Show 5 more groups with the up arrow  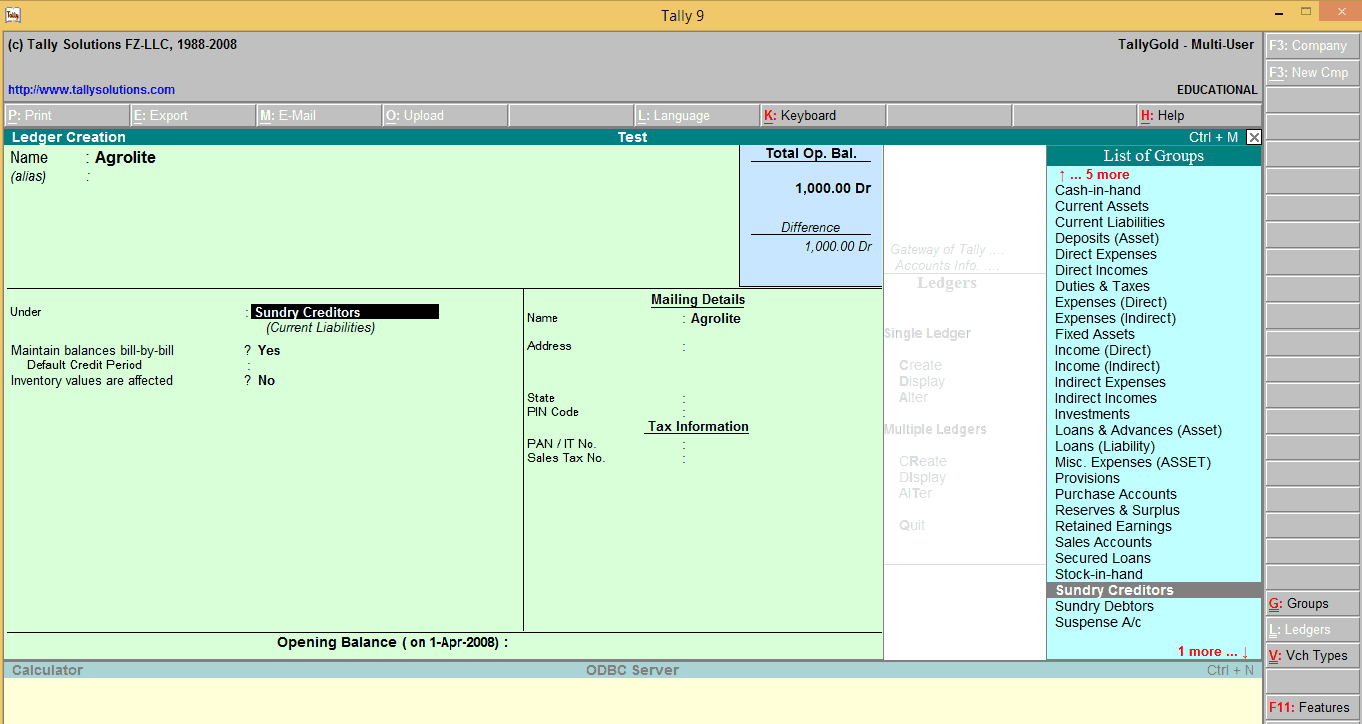(1093, 175)
